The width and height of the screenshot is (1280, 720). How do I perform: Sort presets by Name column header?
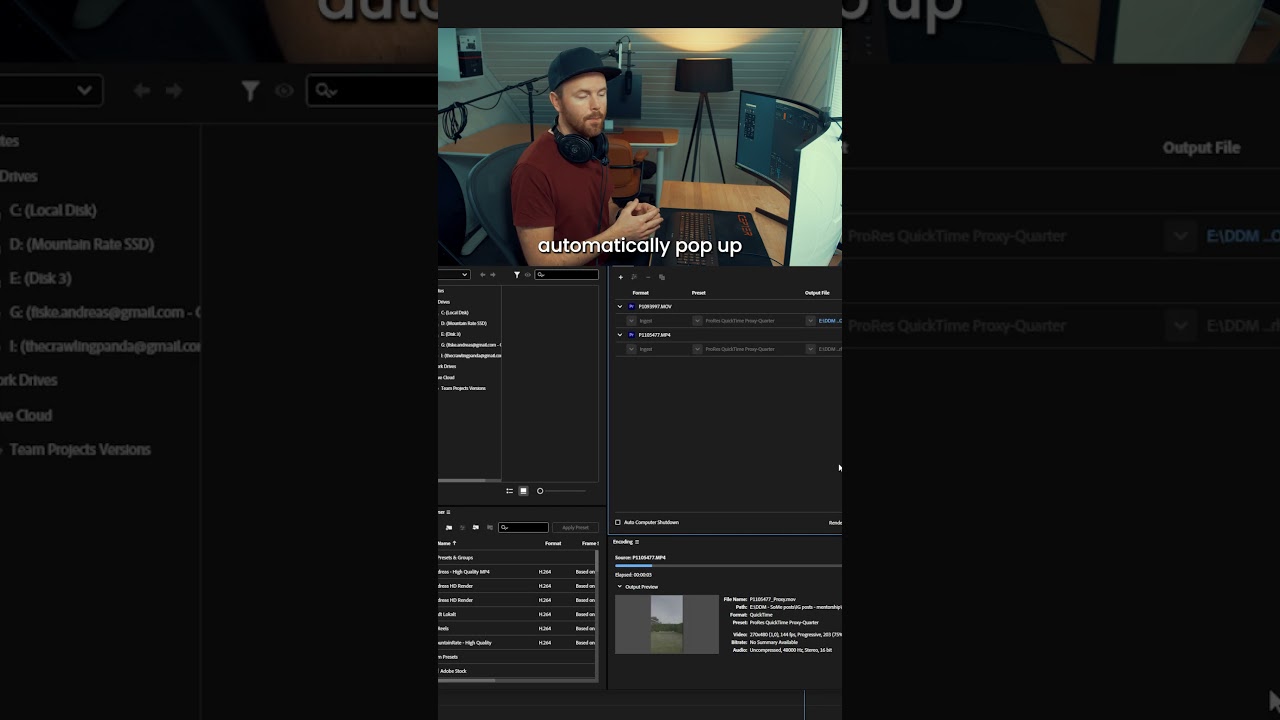(x=445, y=543)
